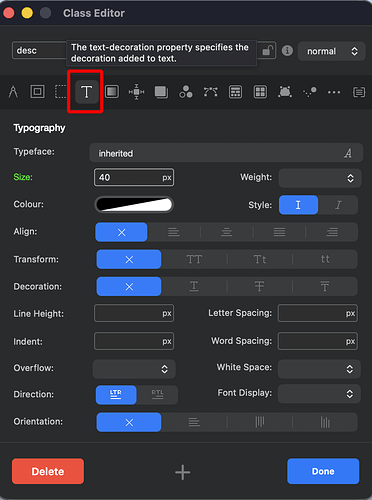372x500 pixels.
Task: Select normal upright Style option
Action: click(298, 205)
